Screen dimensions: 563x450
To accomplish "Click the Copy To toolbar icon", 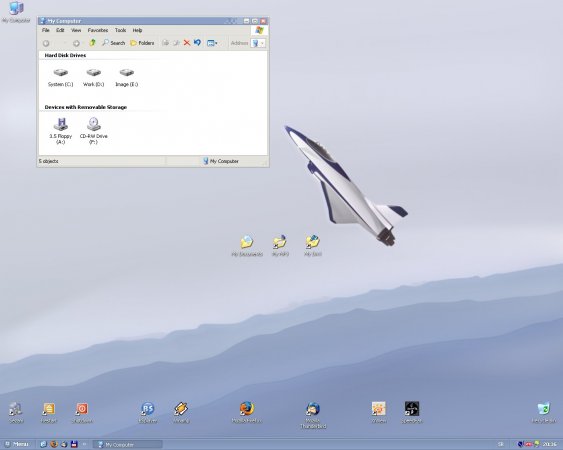I will pos(176,43).
